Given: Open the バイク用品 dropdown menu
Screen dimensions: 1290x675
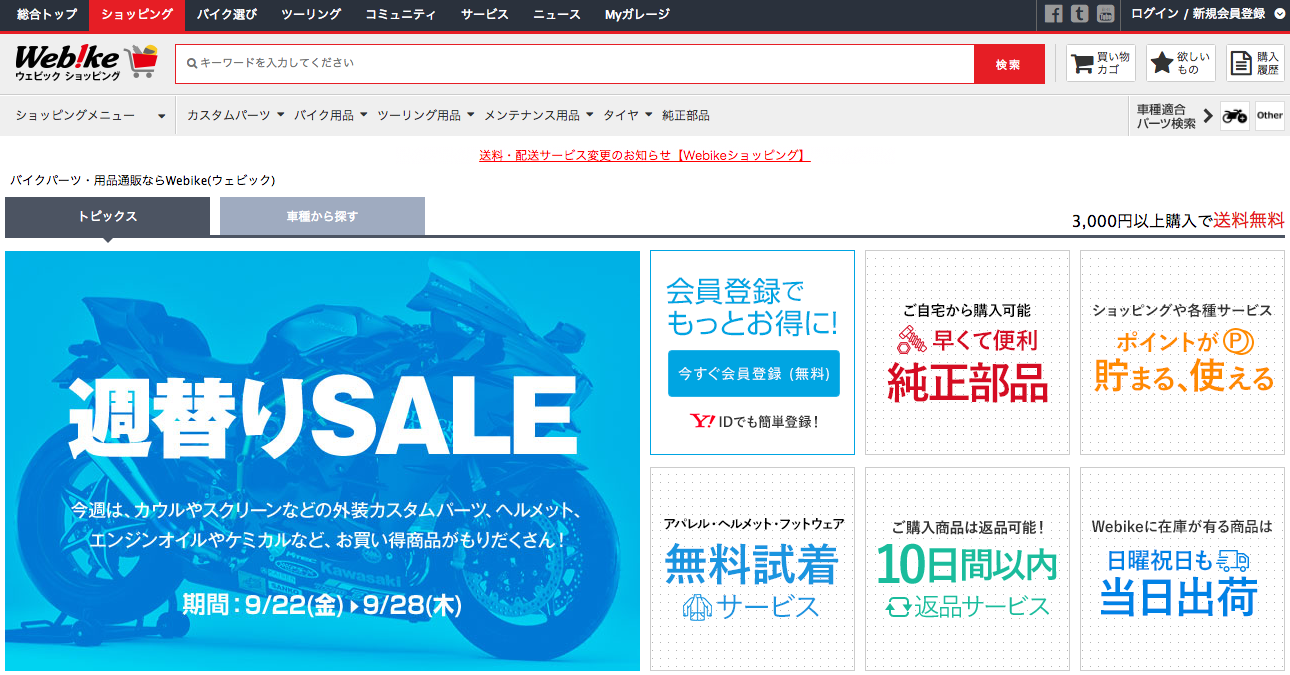Looking at the screenshot, I should (331, 116).
